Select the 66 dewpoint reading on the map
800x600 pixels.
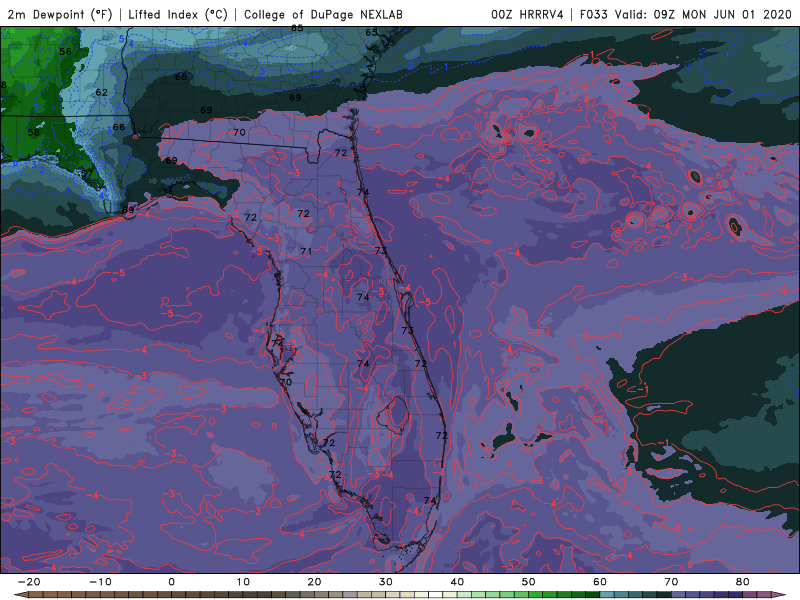[x=118, y=127]
